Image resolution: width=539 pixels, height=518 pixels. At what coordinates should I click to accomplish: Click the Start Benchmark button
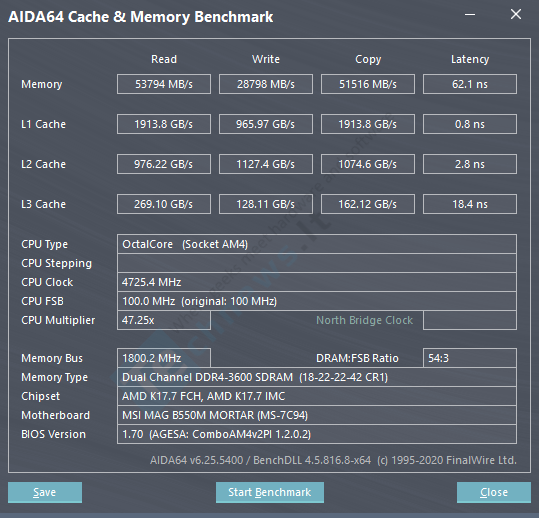pyautogui.click(x=270, y=492)
